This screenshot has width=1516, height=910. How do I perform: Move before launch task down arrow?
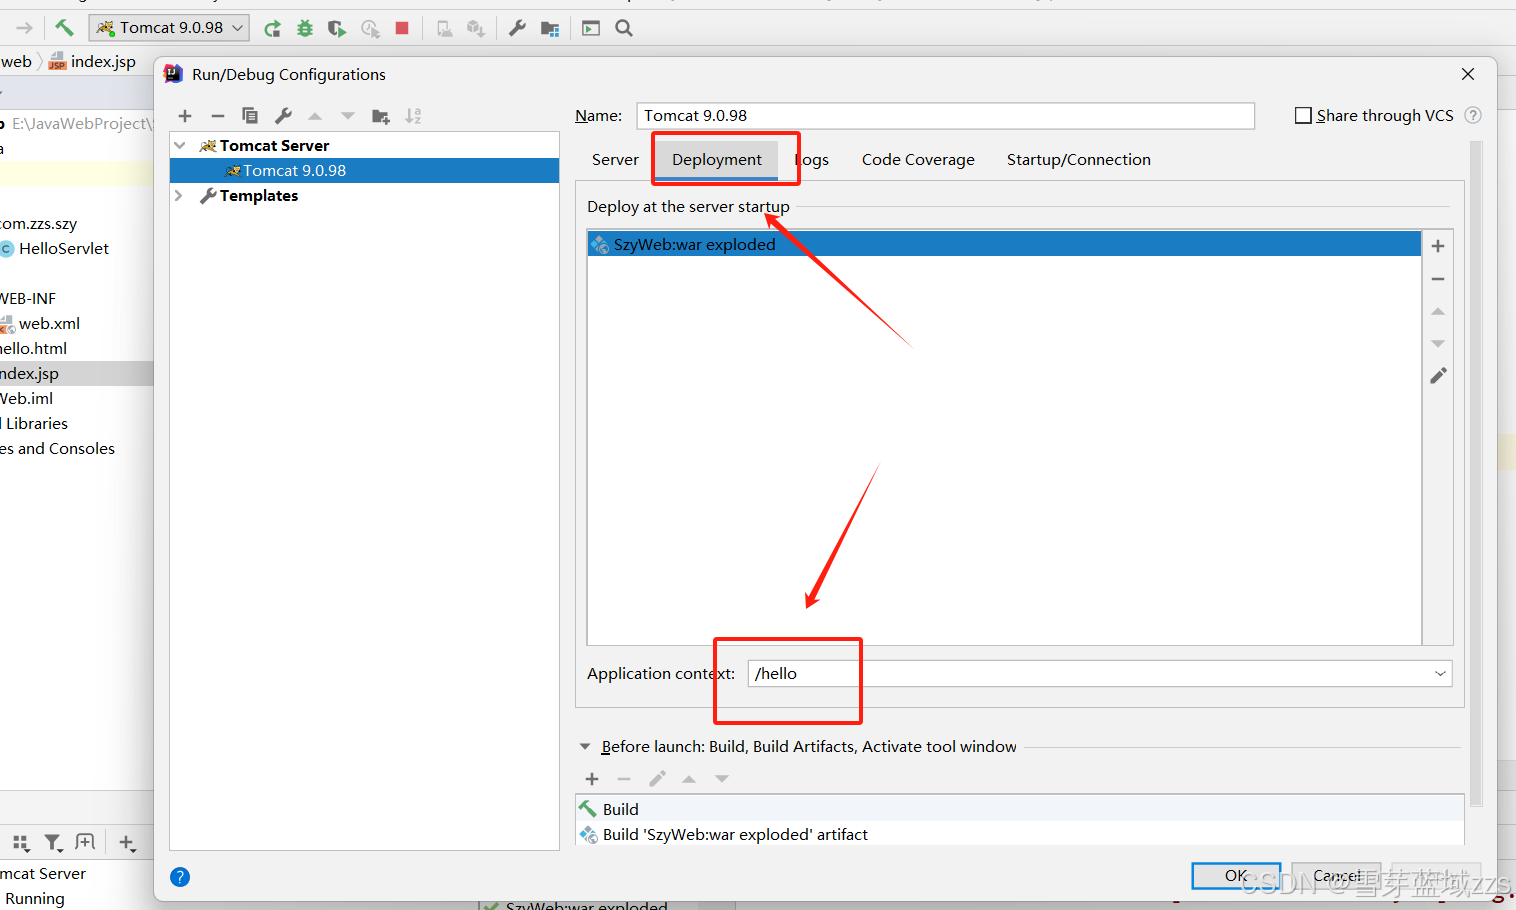click(722, 779)
